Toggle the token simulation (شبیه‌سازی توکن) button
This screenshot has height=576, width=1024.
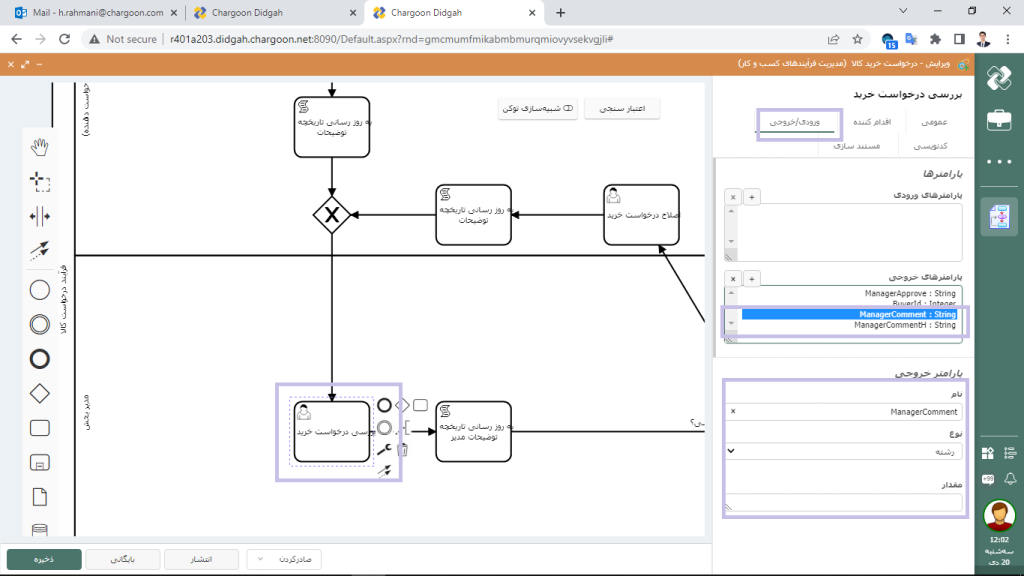pyautogui.click(x=537, y=108)
